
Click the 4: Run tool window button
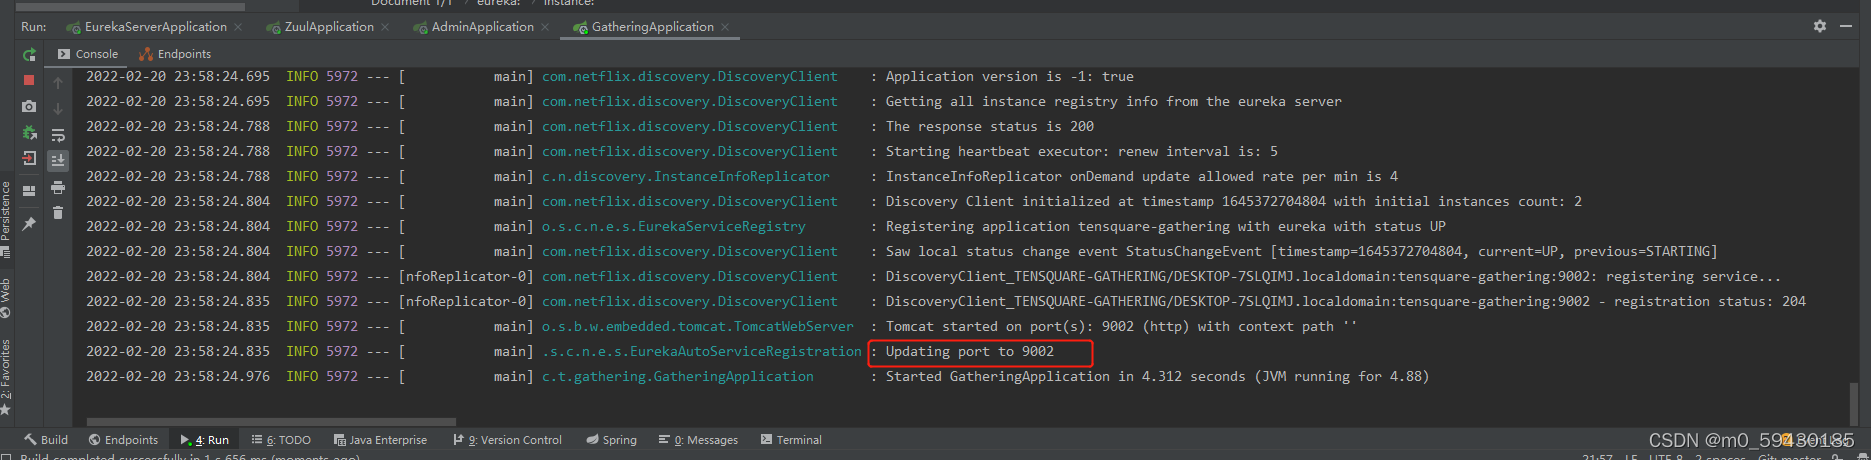coord(204,440)
